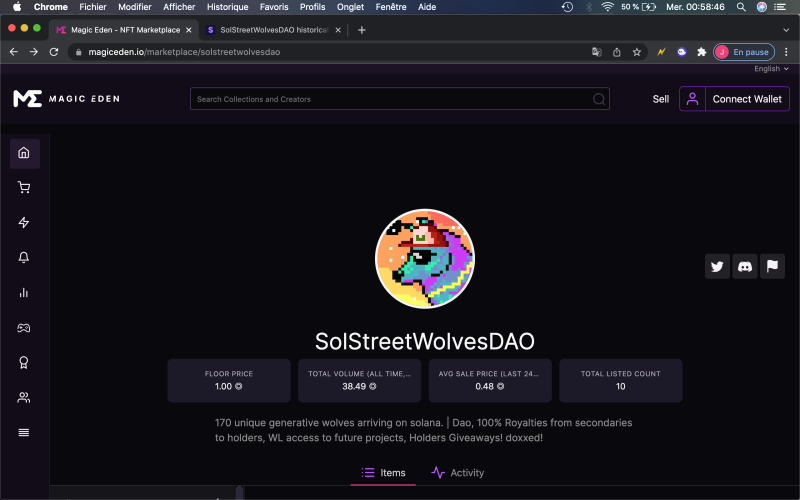Click the Total Volume stat card

click(x=360, y=381)
